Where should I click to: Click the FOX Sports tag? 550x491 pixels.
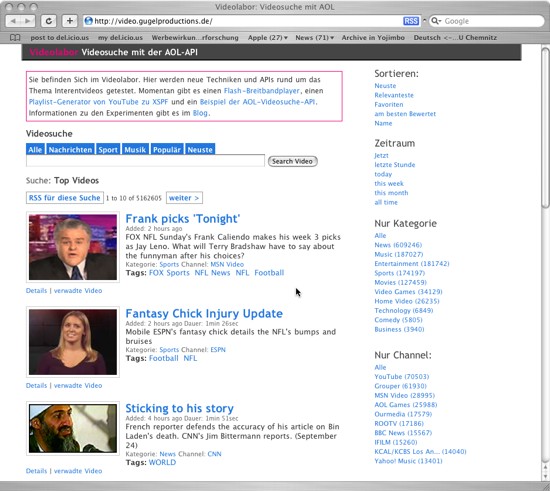[x=169, y=273]
